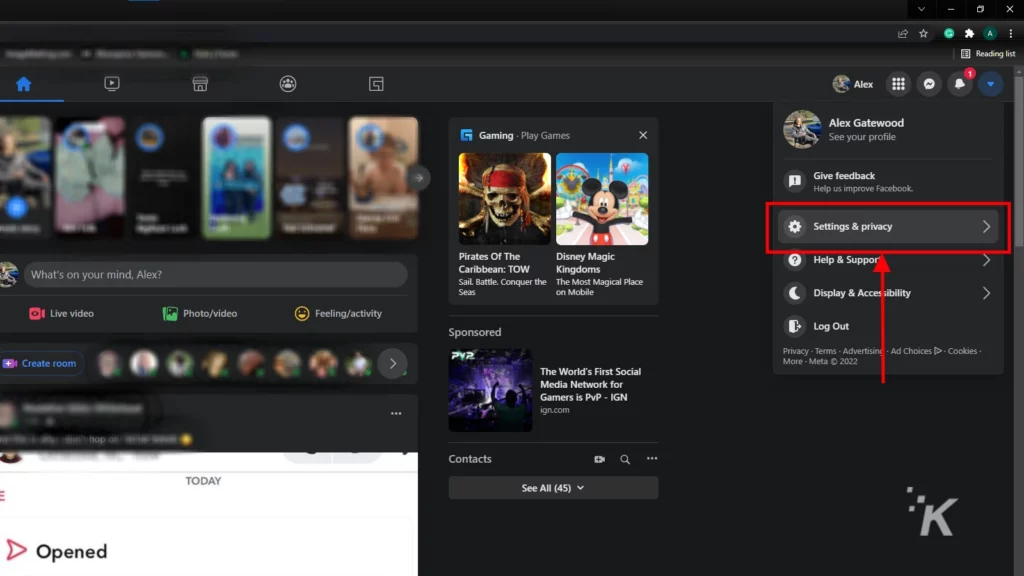
Task: Open The World's First Social Media Network ad link
Action: point(590,384)
